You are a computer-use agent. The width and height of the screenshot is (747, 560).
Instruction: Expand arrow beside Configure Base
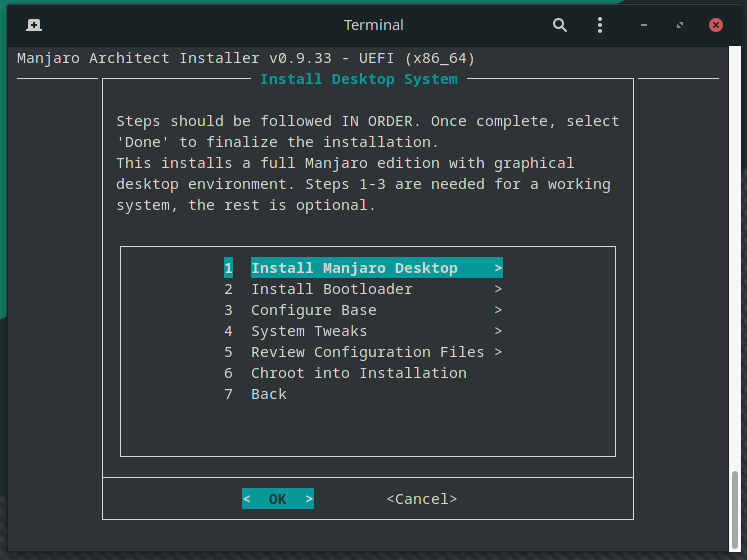pos(498,310)
